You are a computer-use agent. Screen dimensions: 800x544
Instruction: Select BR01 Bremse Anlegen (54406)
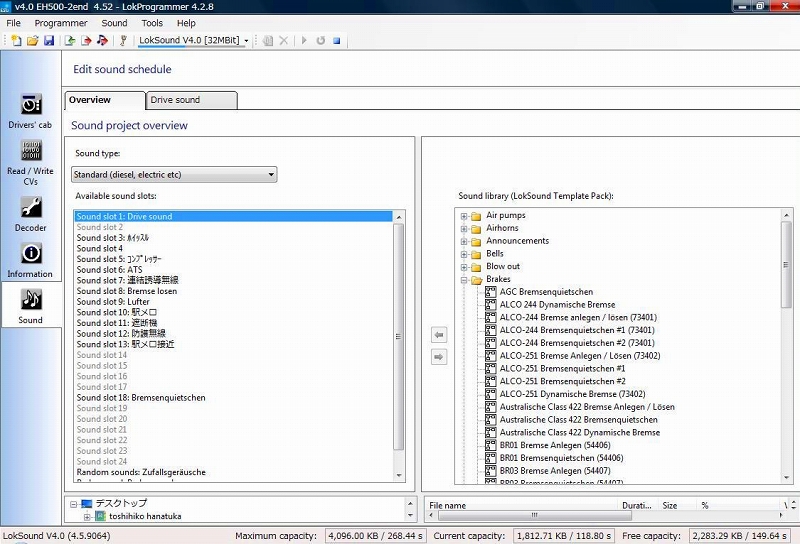(555, 445)
